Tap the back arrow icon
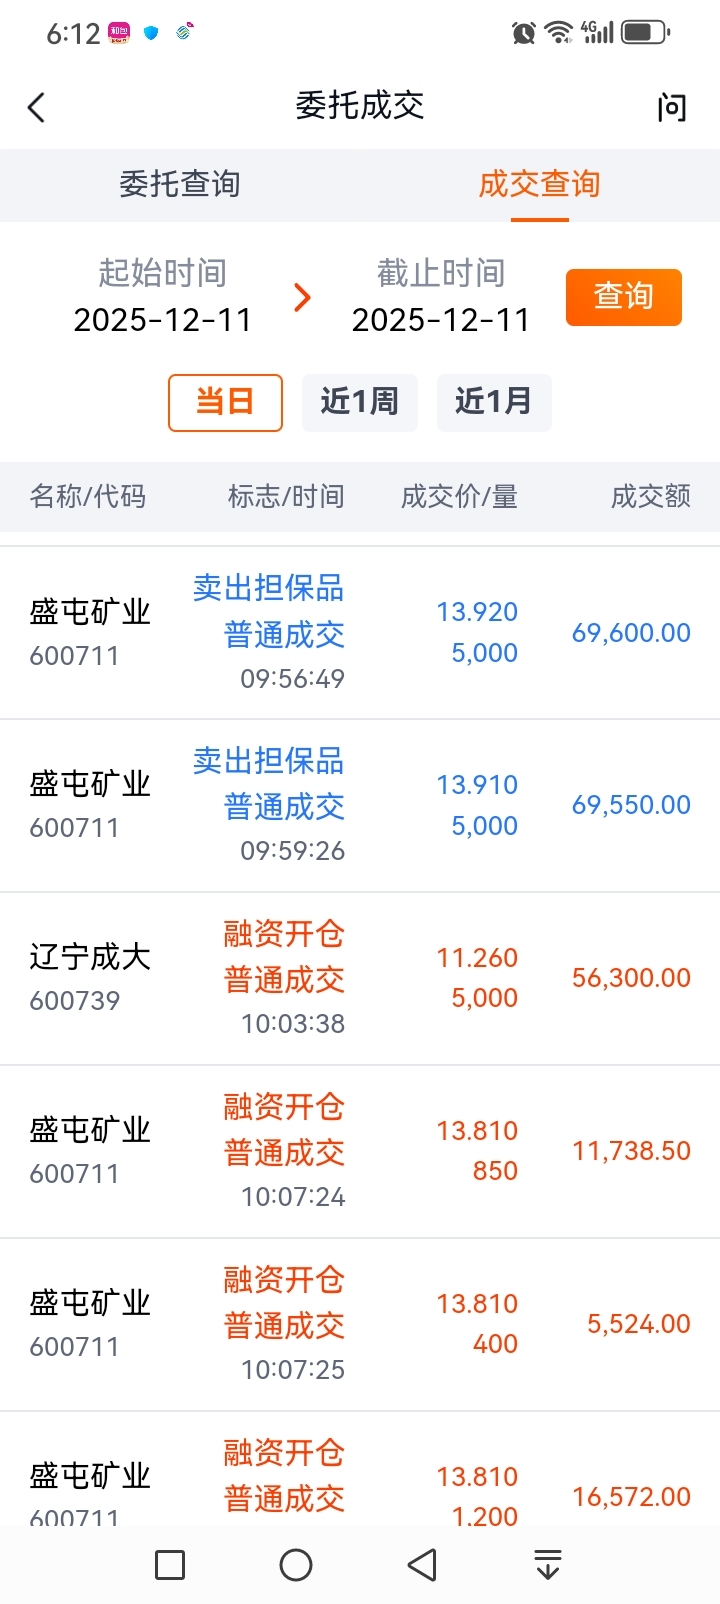The height and width of the screenshot is (1604, 720). [37, 107]
